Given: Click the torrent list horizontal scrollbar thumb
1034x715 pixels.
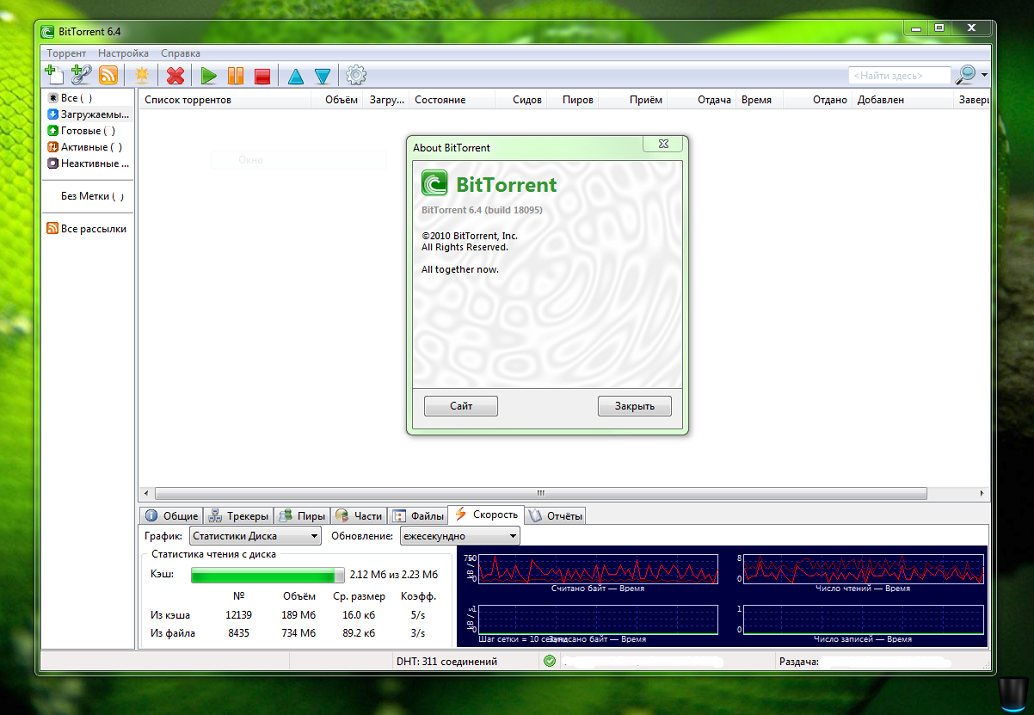Looking at the screenshot, I should 541,493.
